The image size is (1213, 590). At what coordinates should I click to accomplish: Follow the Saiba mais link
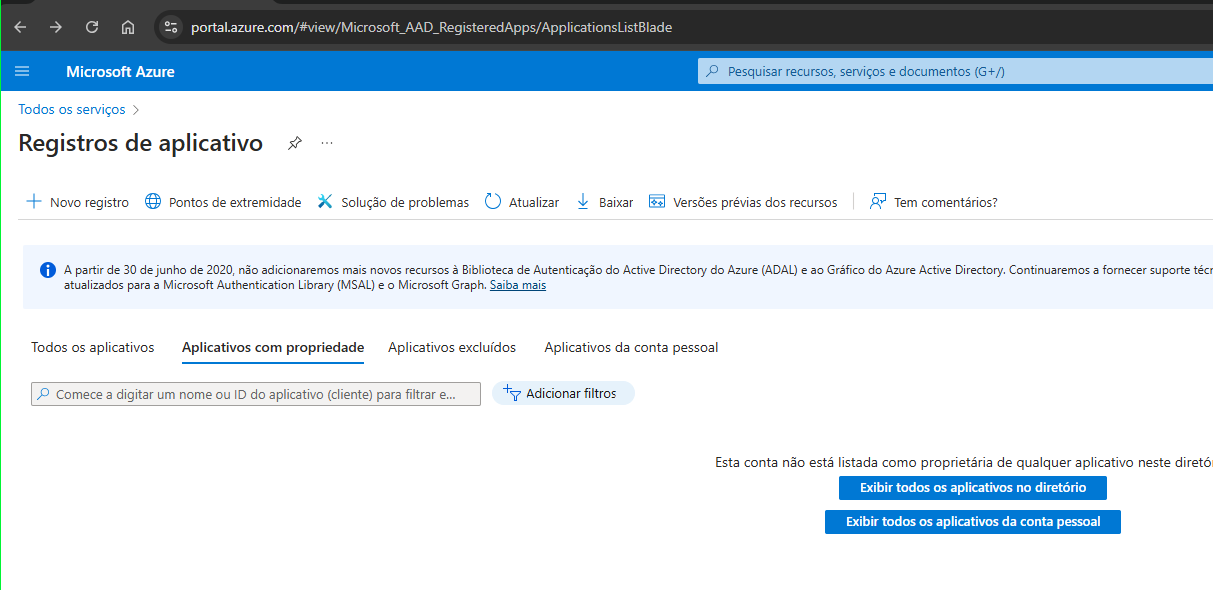click(x=518, y=285)
